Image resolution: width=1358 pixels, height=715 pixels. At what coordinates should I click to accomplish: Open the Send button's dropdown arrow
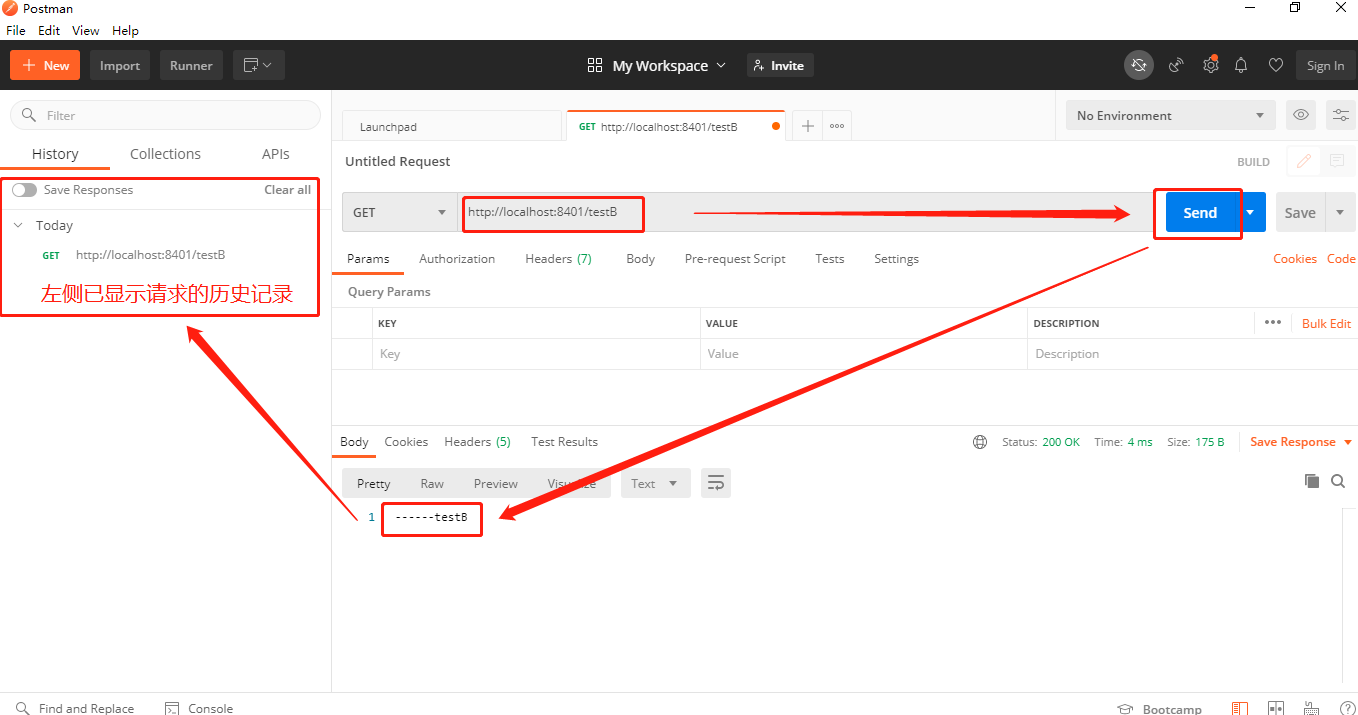pyautogui.click(x=1250, y=212)
